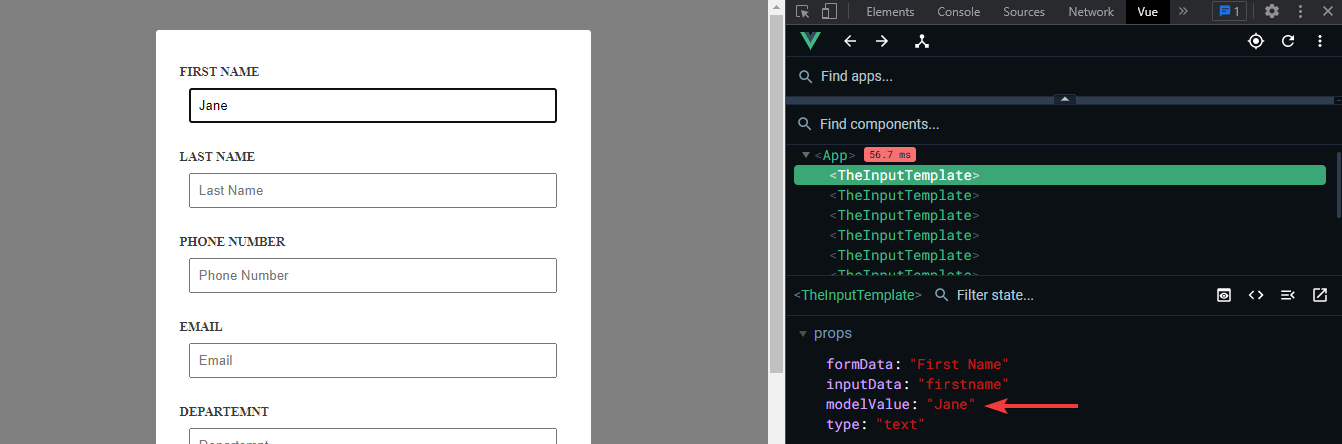Collapse the App node in component tree
Viewport: 1342px width, 444px height.
point(806,155)
